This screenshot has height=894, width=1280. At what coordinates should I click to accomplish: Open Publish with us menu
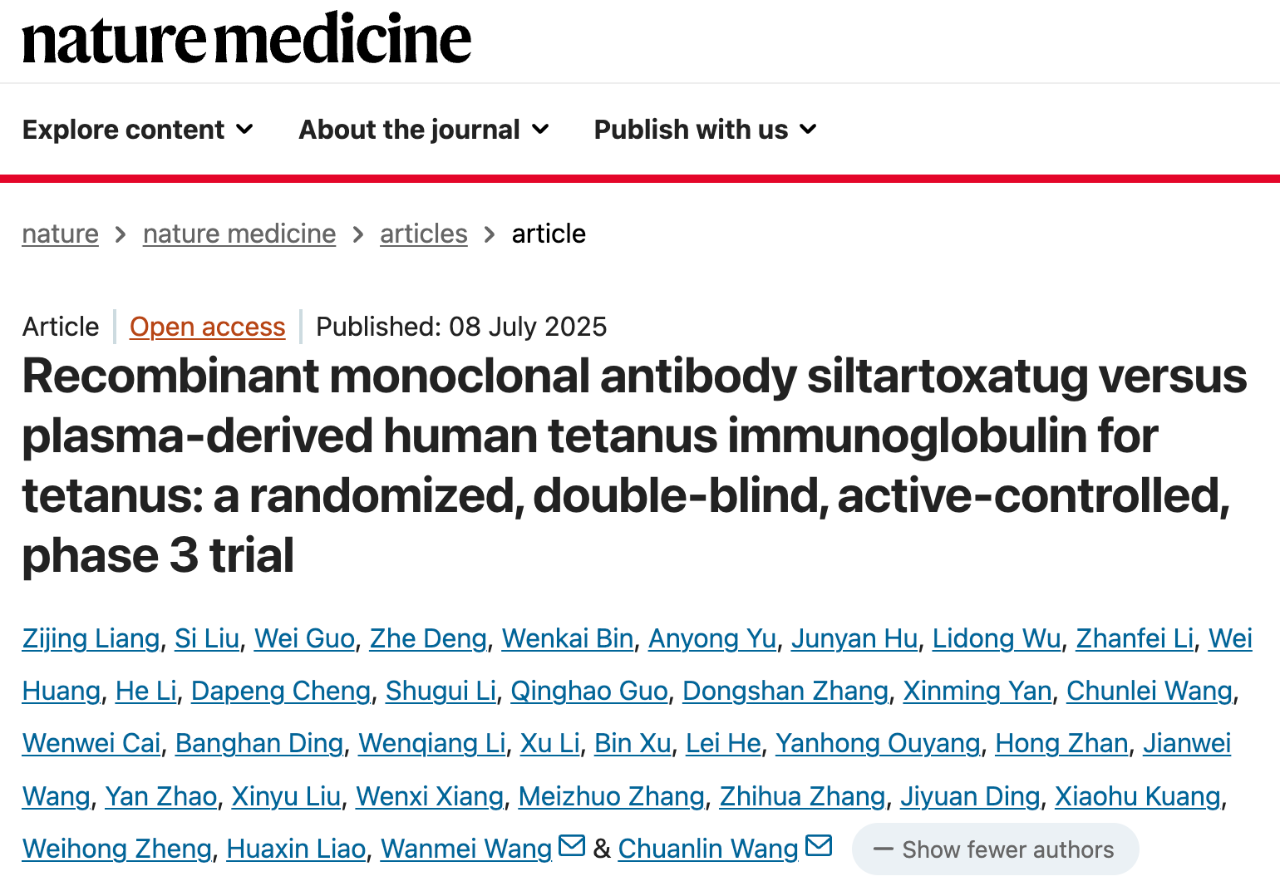[706, 129]
